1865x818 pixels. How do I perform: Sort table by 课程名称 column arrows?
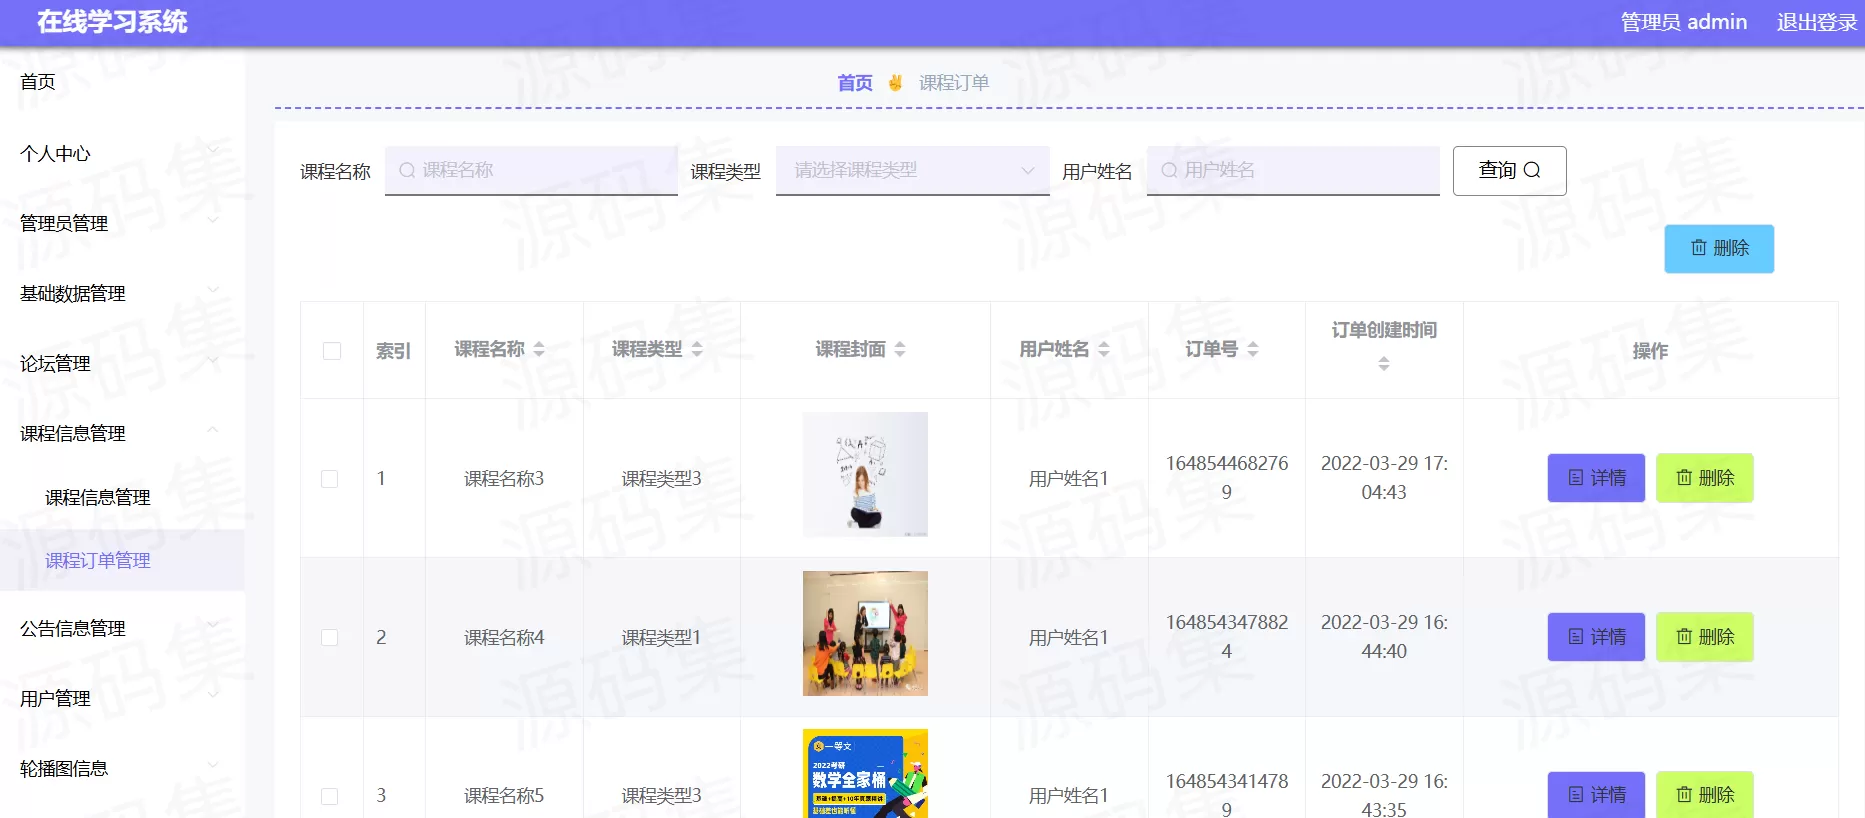pyautogui.click(x=539, y=349)
